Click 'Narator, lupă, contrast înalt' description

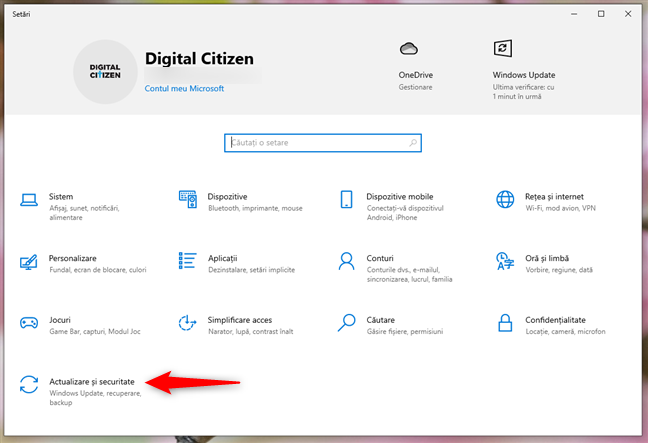tap(251, 331)
